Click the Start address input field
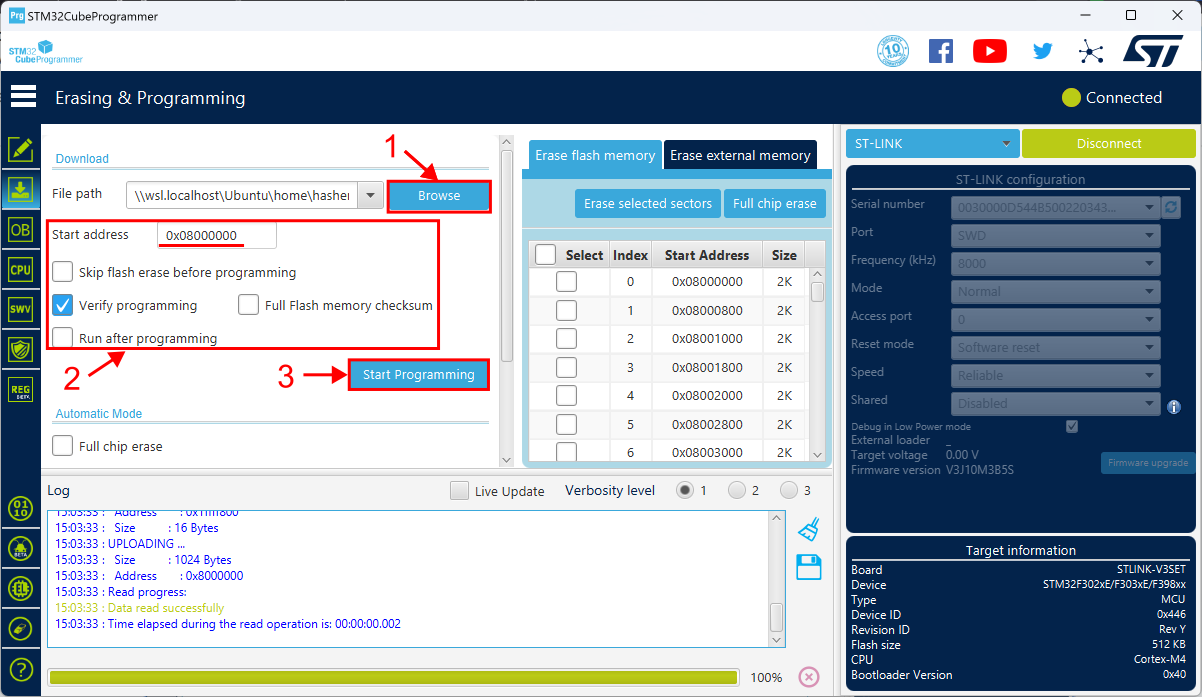 (x=216, y=235)
